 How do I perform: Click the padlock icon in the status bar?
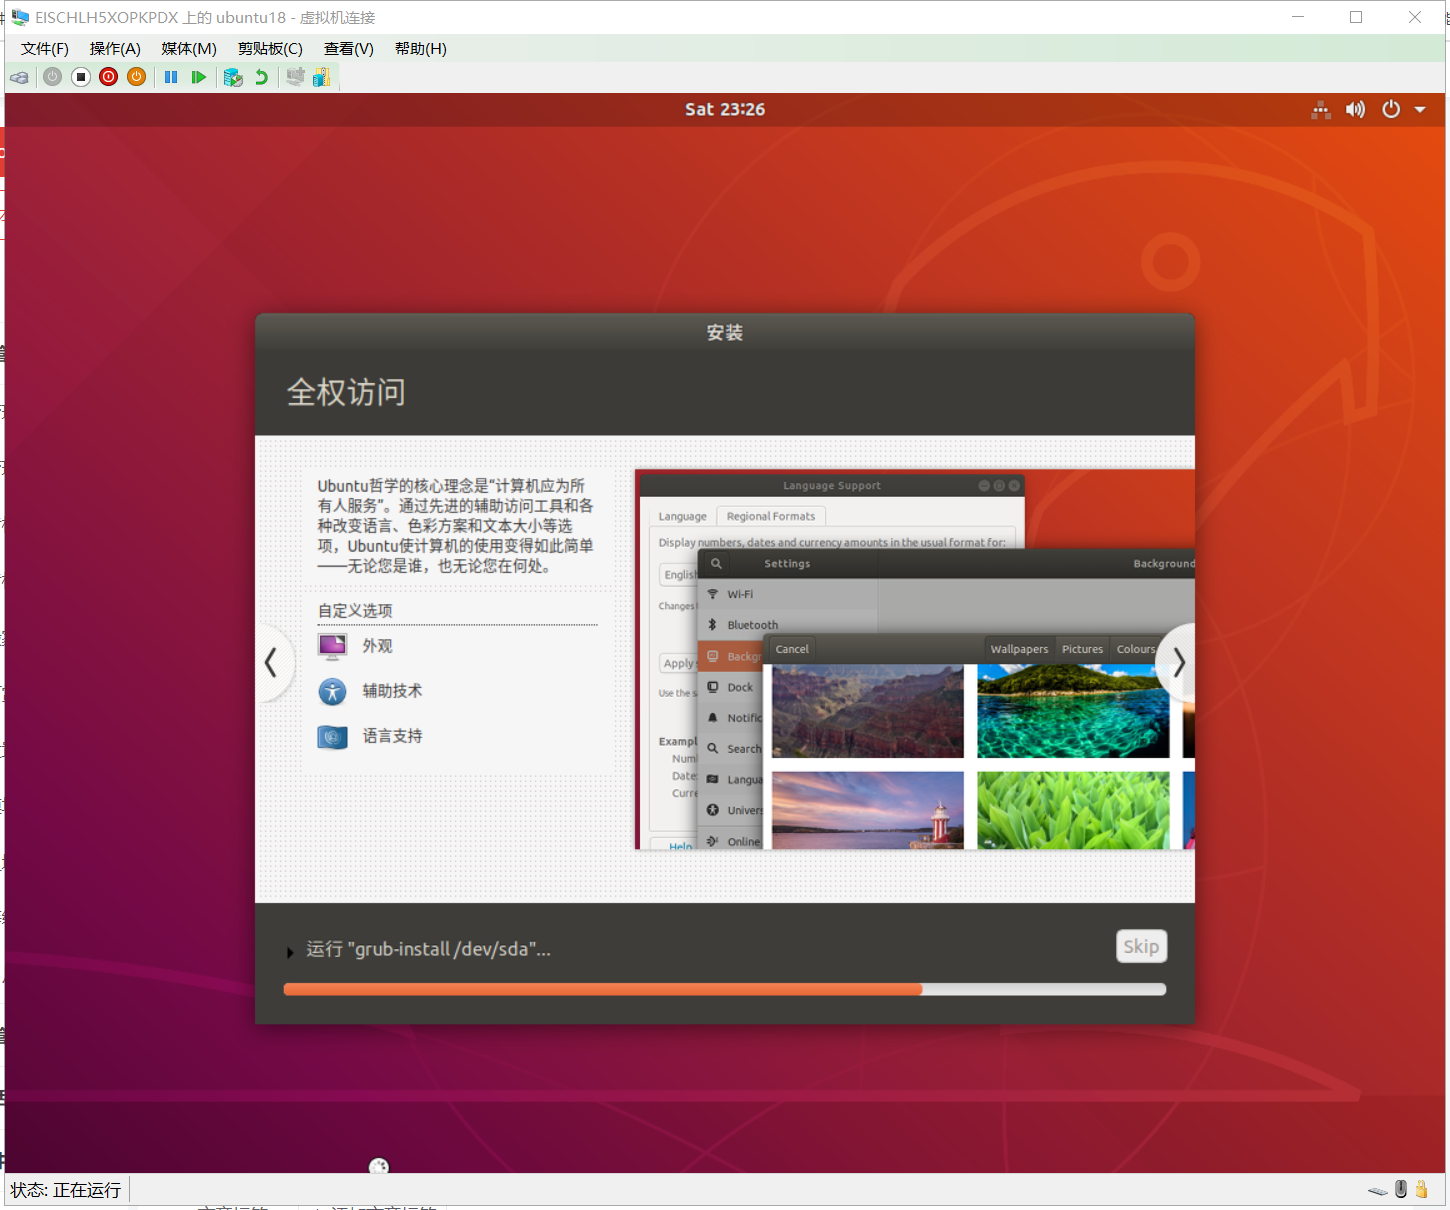pyautogui.click(x=1422, y=1189)
